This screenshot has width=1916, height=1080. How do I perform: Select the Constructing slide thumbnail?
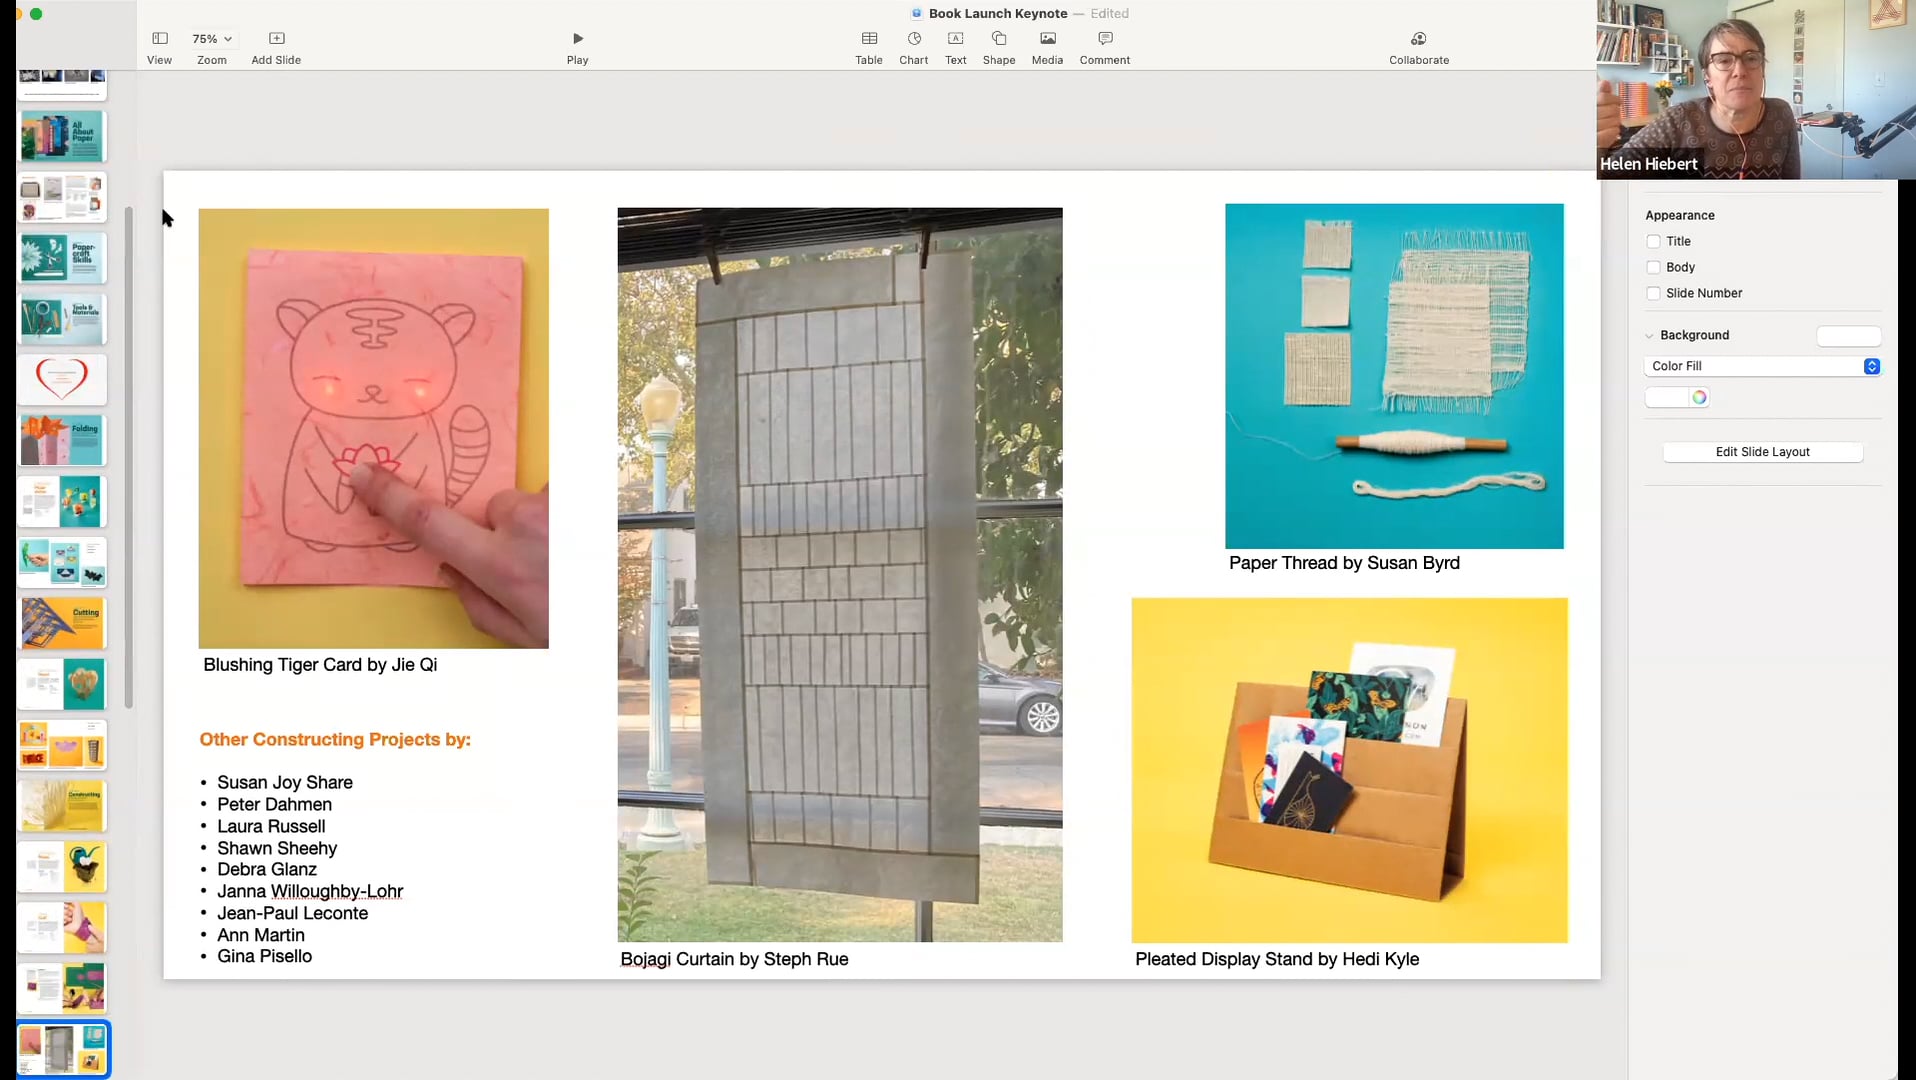[x=62, y=806]
